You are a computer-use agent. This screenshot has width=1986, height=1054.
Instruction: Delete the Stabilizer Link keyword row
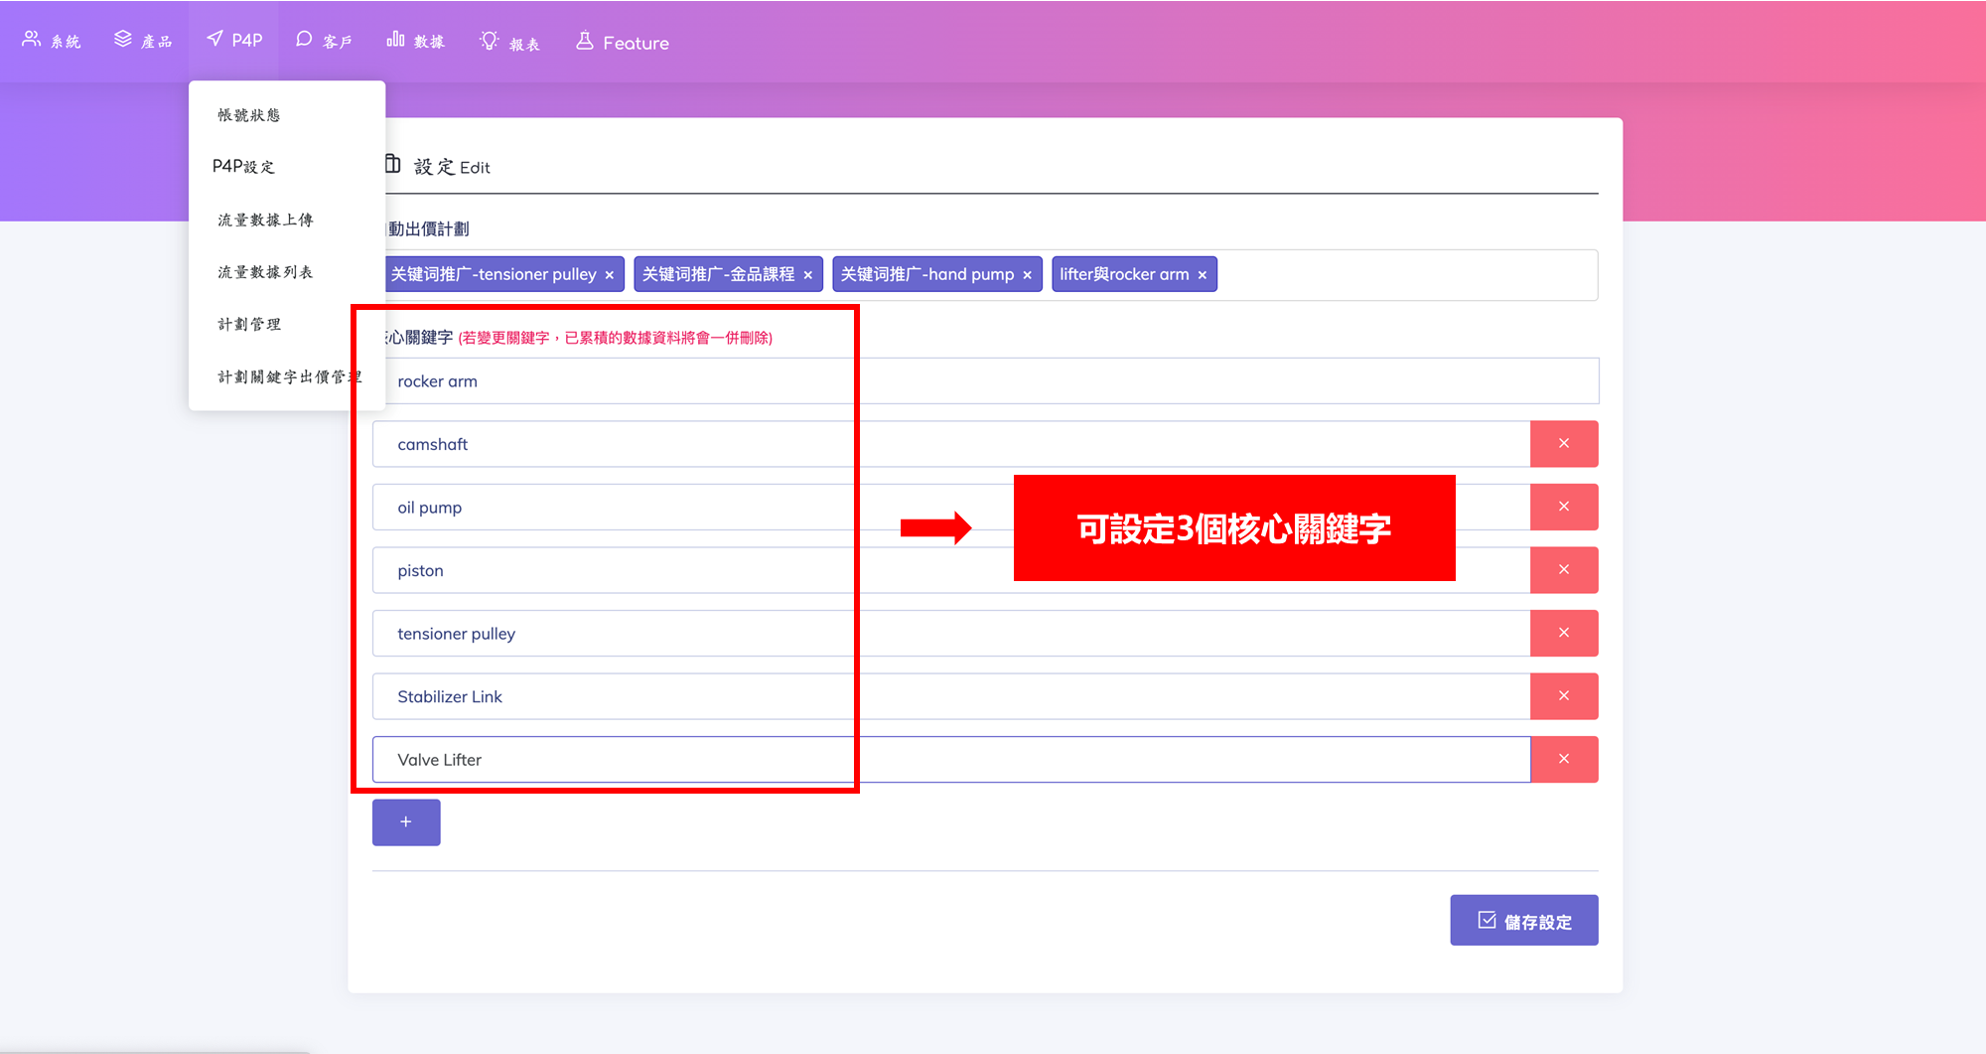pyautogui.click(x=1563, y=696)
